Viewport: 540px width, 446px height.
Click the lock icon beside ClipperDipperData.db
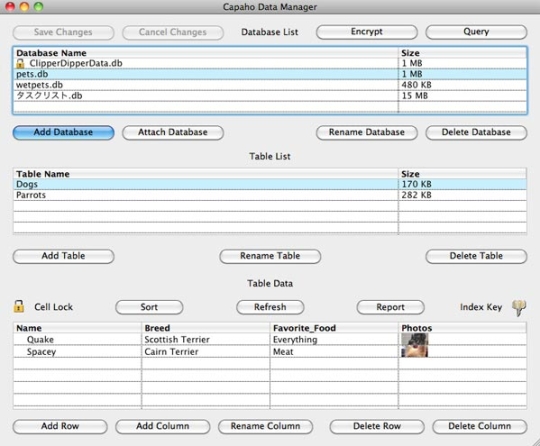pos(20,63)
